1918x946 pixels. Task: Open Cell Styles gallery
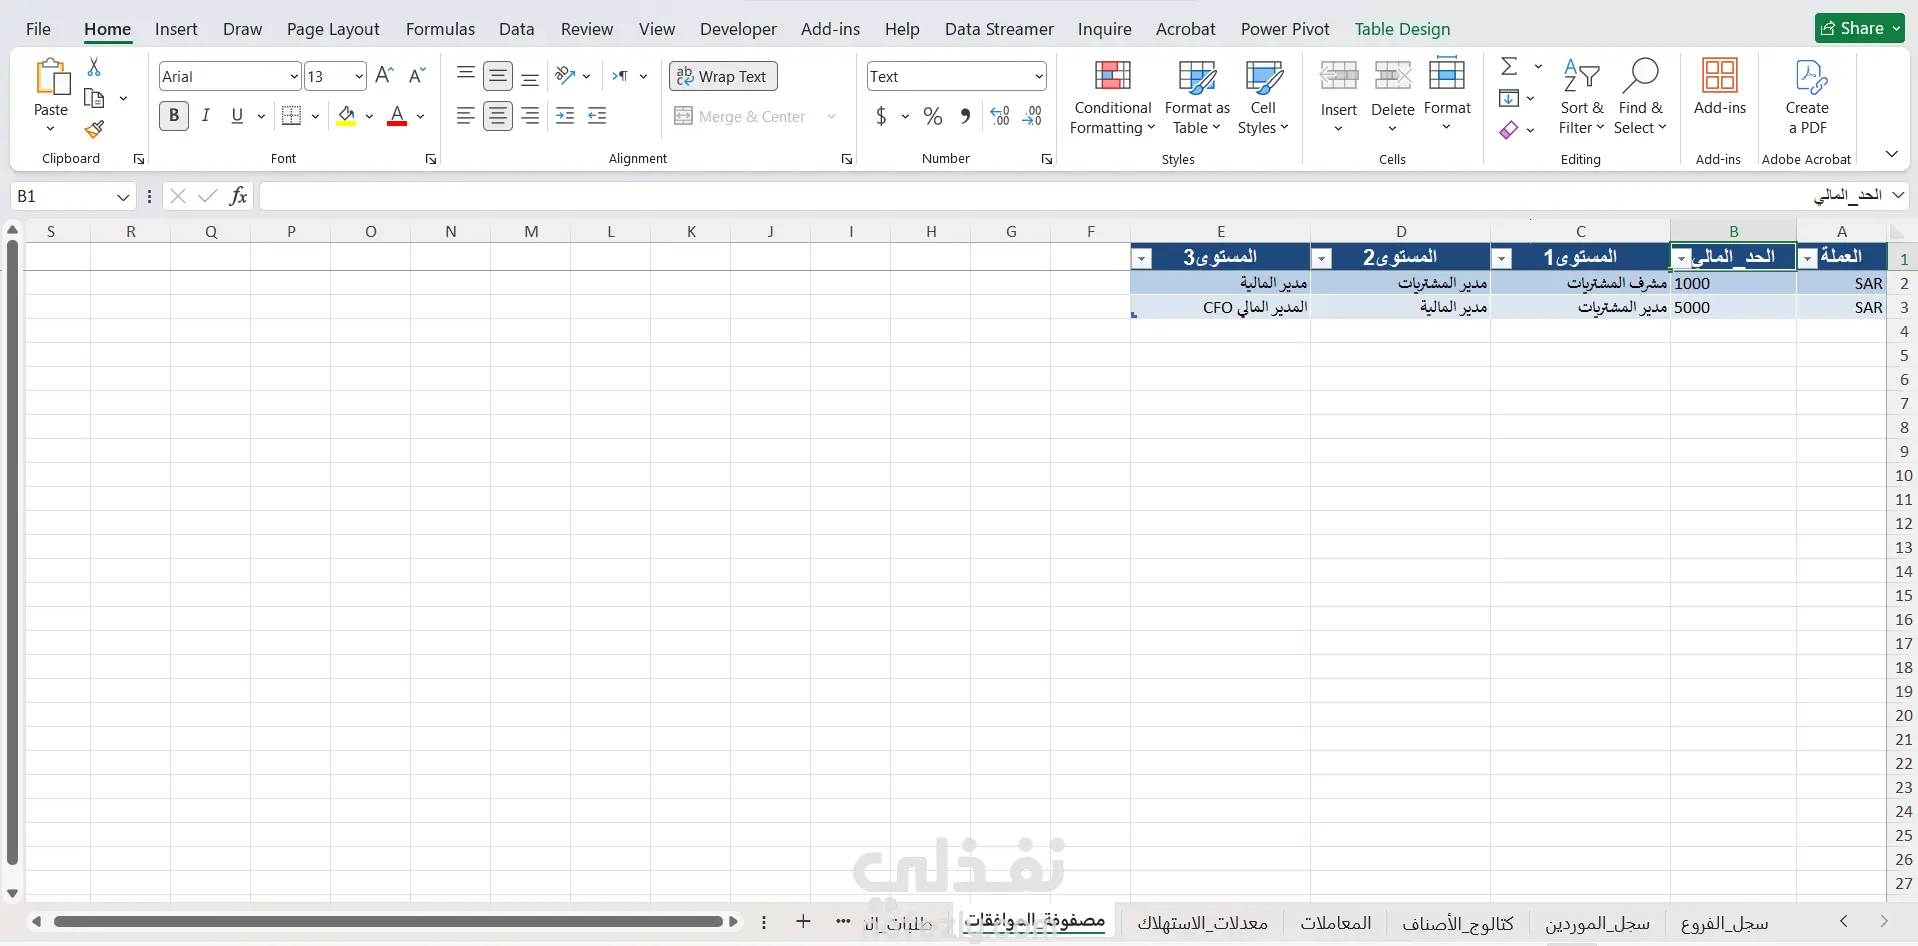(1263, 97)
